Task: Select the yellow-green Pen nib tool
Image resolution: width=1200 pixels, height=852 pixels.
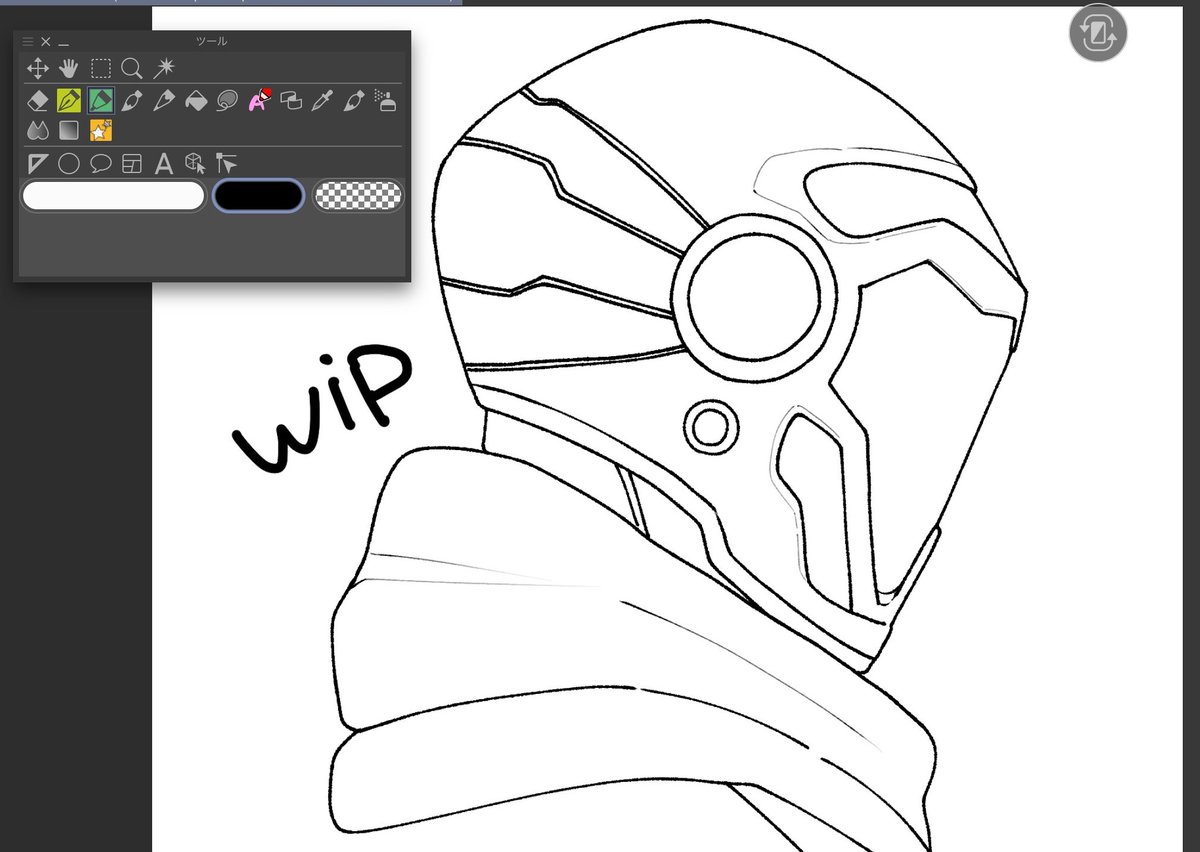Action: [x=69, y=100]
